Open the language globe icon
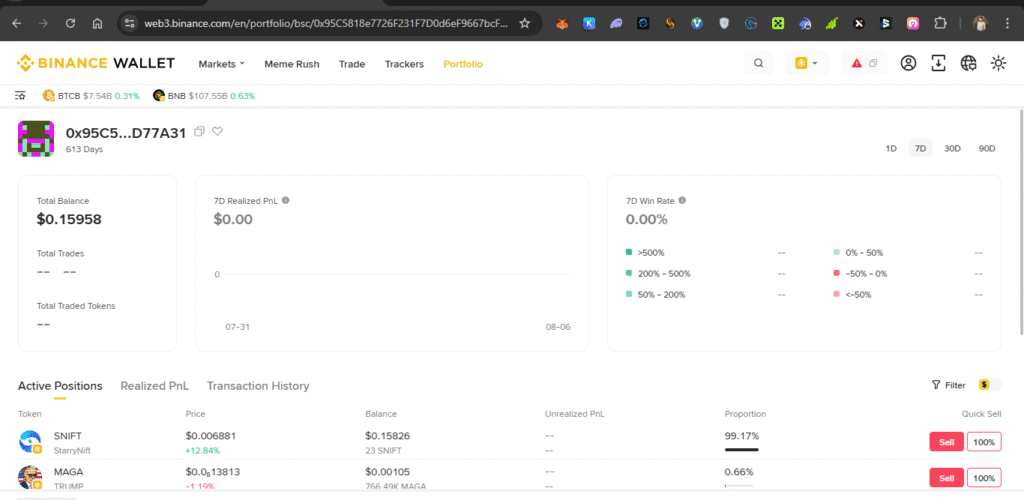Screen dimensions: 1024x500 click(x=968, y=64)
